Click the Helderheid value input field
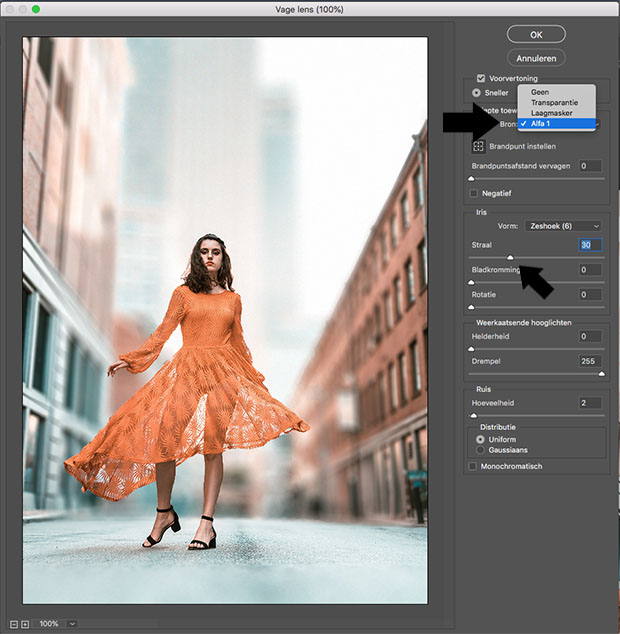The image size is (620, 634). click(x=590, y=336)
